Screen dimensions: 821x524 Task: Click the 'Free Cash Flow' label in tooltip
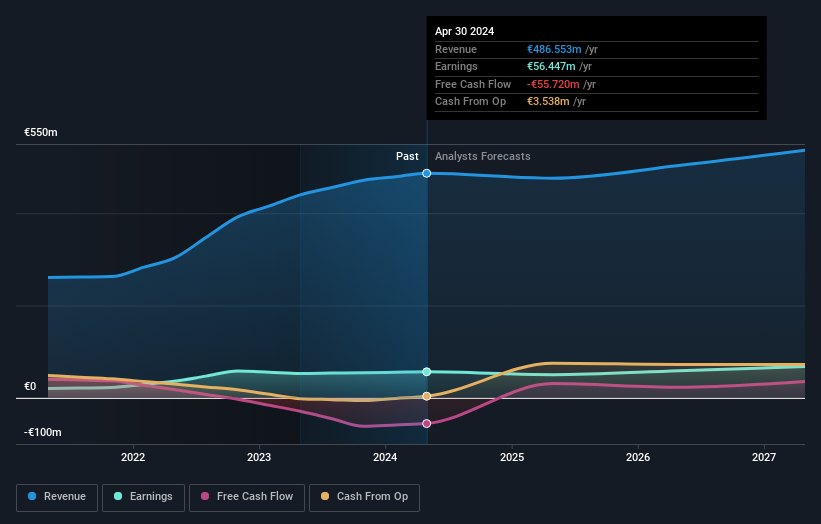click(473, 84)
